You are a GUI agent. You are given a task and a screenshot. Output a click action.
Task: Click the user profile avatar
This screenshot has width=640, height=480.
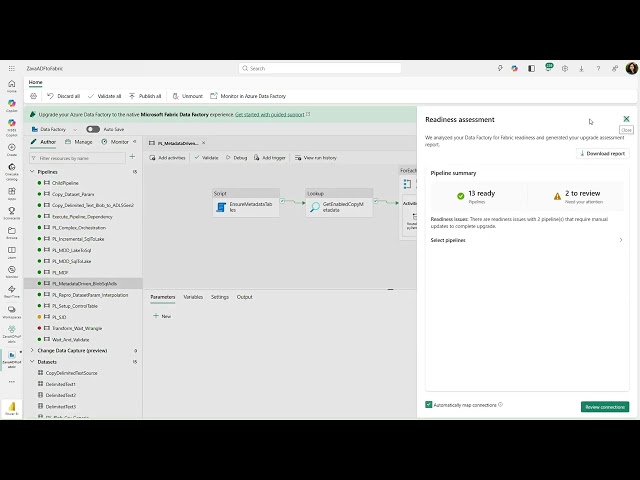pyautogui.click(x=631, y=68)
